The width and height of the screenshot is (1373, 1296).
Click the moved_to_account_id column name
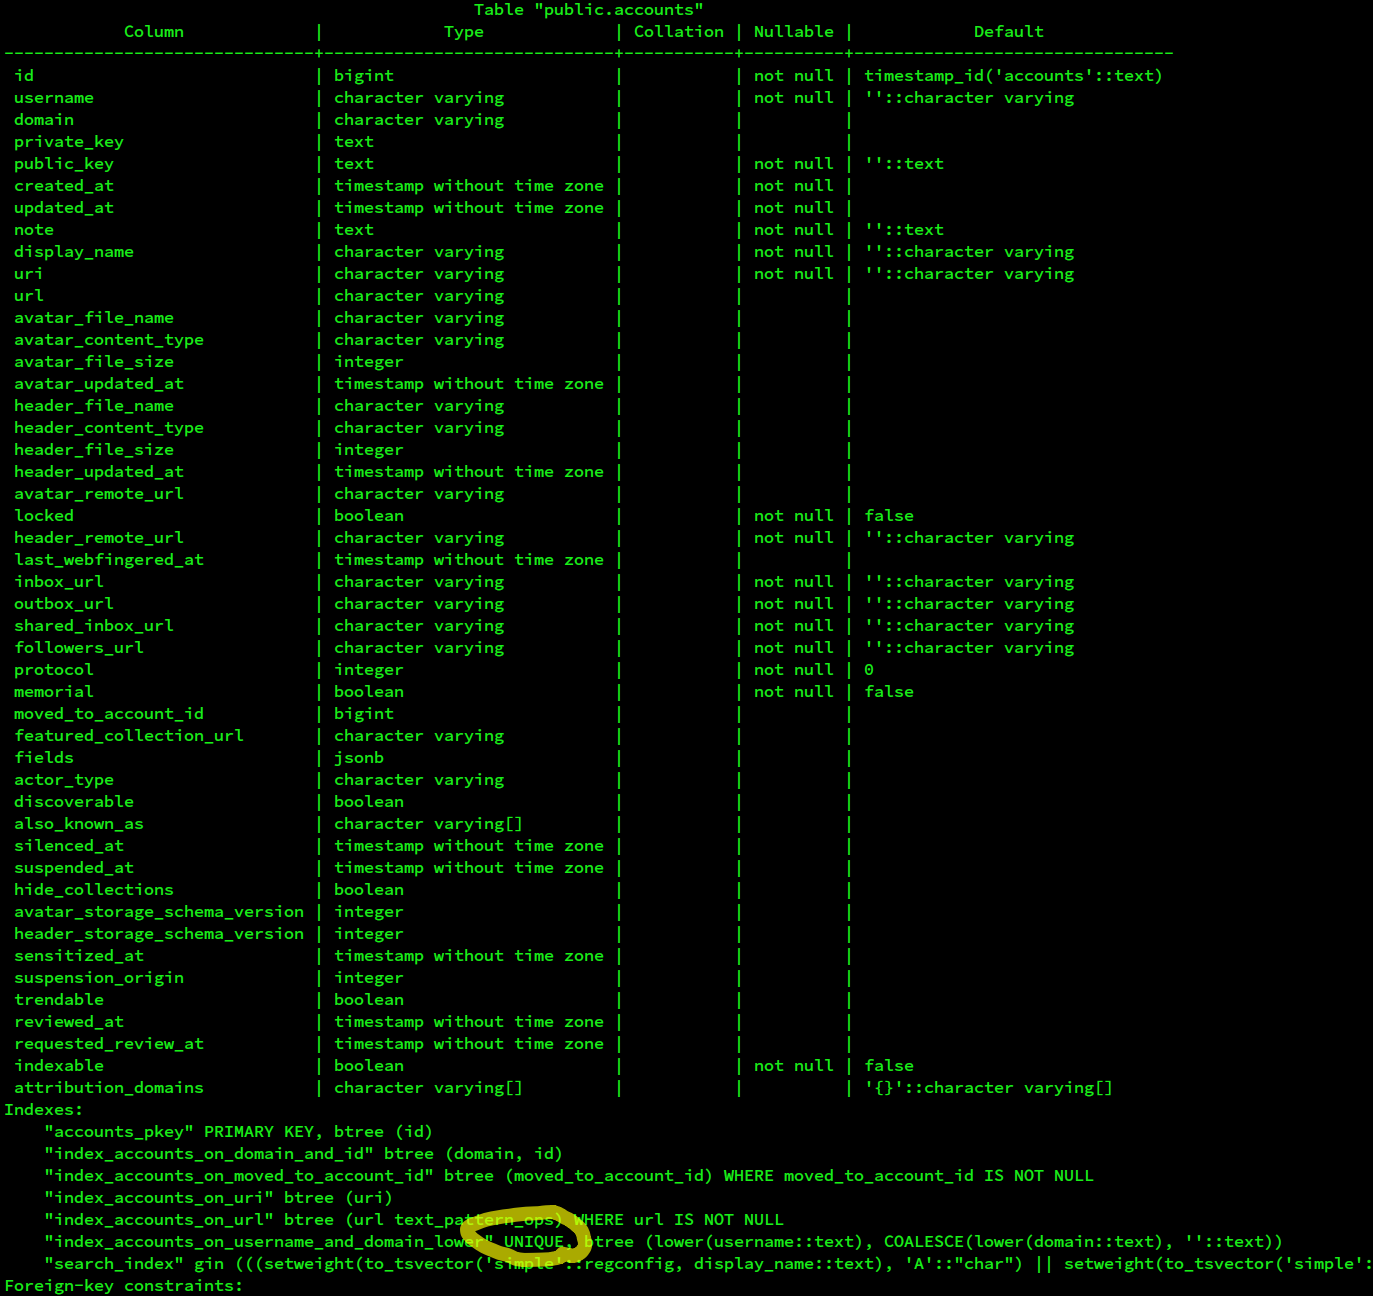[108, 713]
